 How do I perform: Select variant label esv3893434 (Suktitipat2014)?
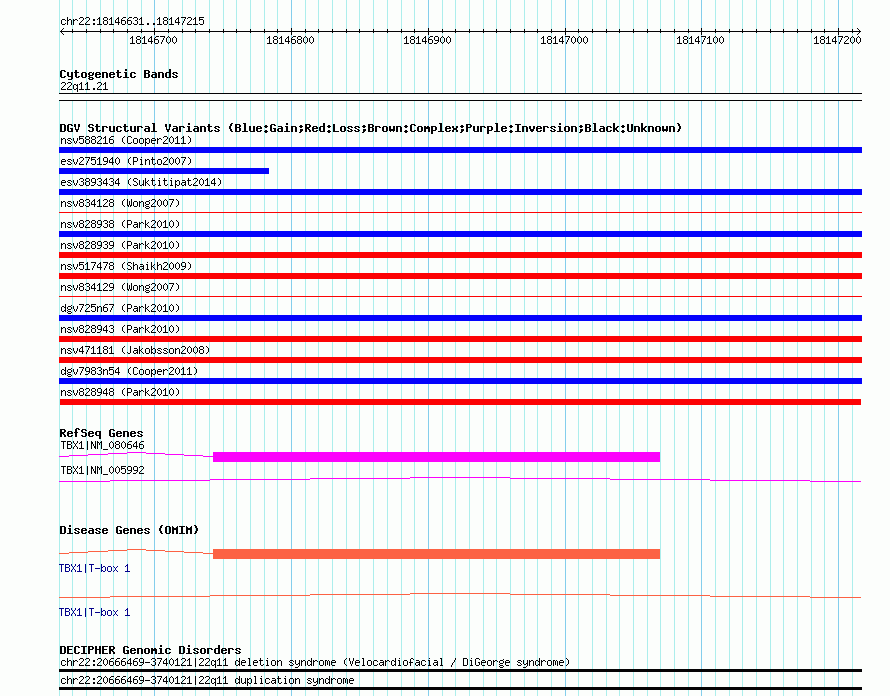[x=141, y=182]
